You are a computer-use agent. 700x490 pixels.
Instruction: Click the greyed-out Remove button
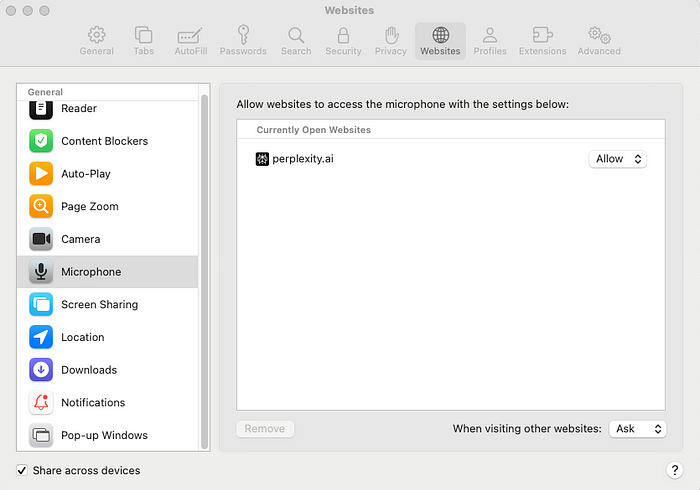pos(265,429)
